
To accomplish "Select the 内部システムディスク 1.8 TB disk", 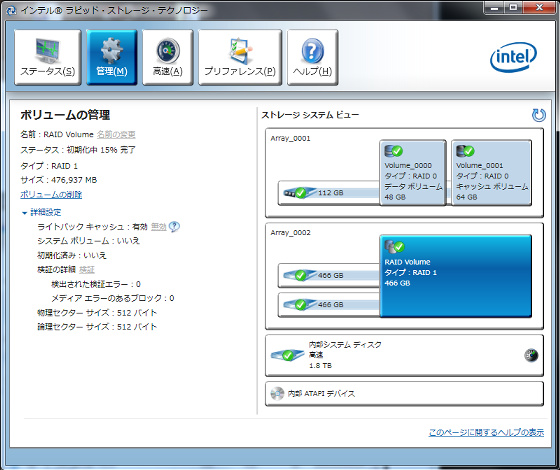I will (x=404, y=355).
